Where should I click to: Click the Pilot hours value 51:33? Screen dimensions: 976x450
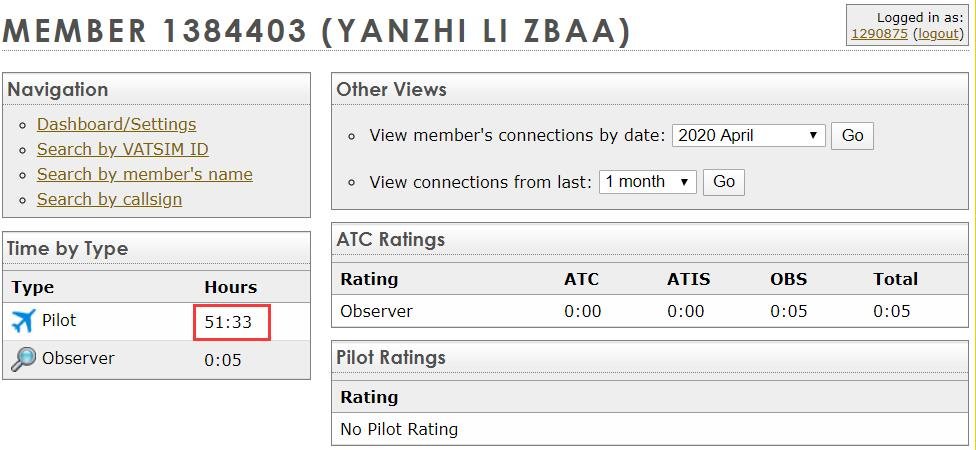pyautogui.click(x=226, y=323)
